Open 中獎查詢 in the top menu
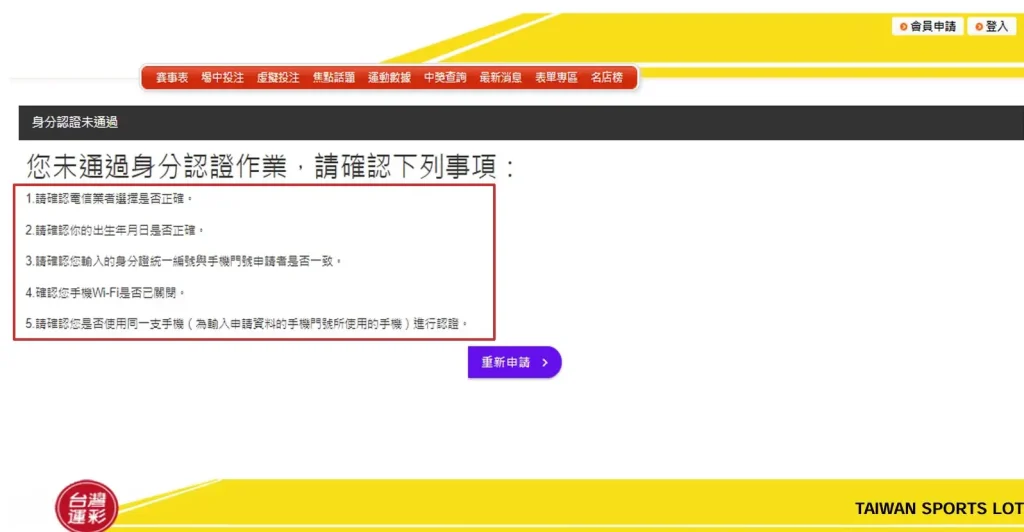 (x=445, y=78)
